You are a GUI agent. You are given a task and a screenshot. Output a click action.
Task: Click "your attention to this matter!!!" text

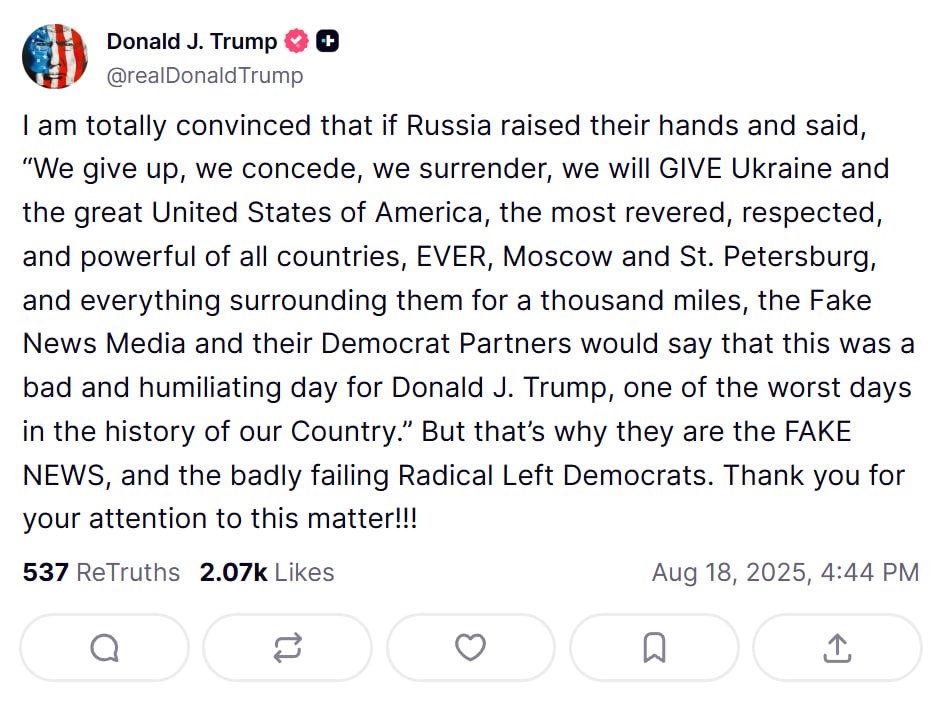(x=220, y=519)
